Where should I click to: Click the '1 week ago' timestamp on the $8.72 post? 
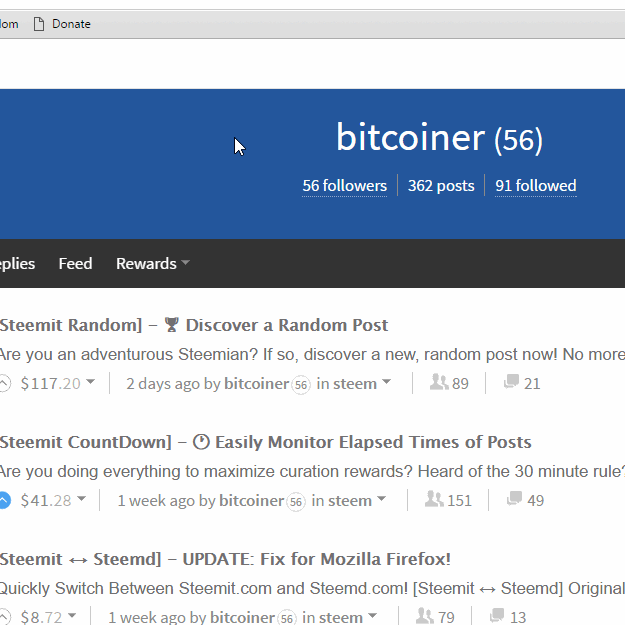pyautogui.click(x=147, y=617)
